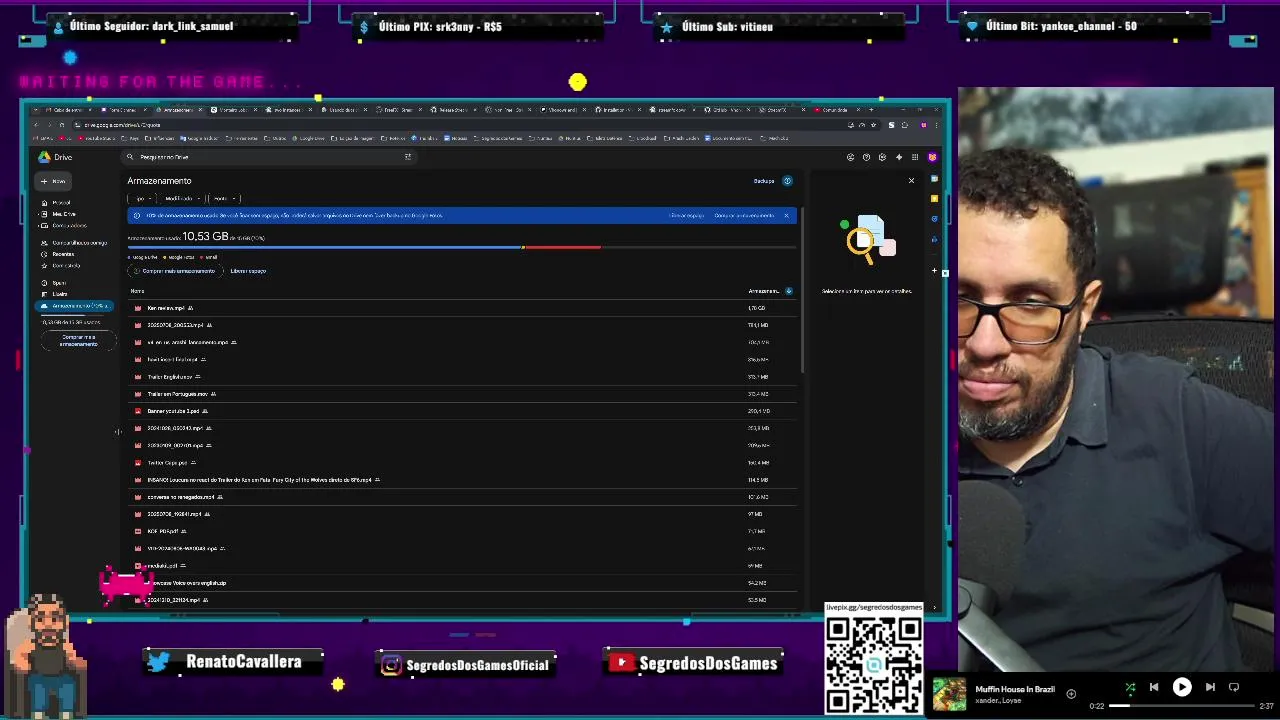This screenshot has width=1280, height=720.
Task: Open search filter options in Drive search bar
Action: [x=407, y=157]
